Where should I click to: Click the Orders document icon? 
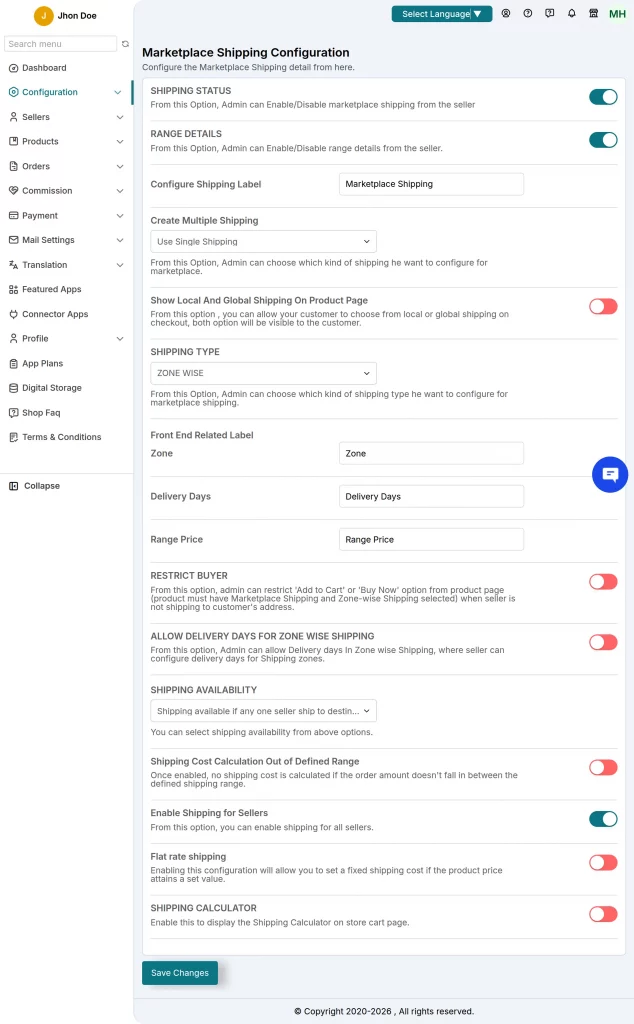(x=13, y=166)
